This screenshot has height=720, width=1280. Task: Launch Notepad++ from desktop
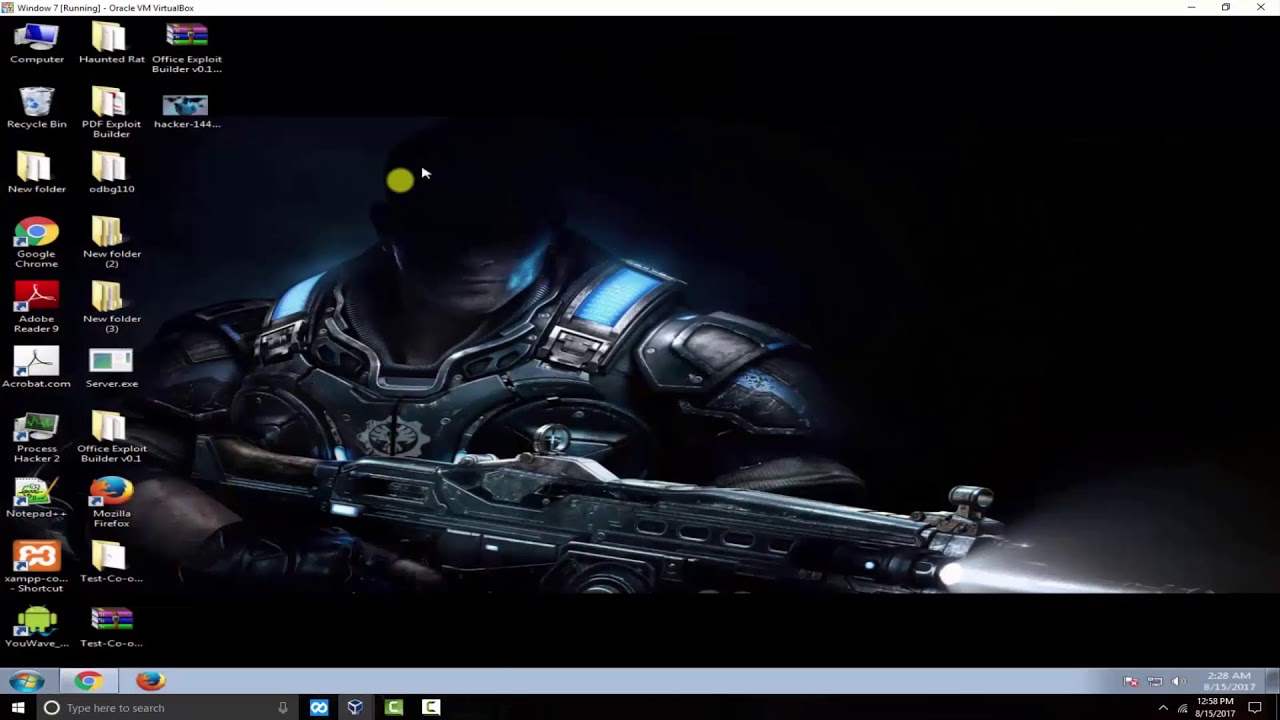[x=36, y=498]
